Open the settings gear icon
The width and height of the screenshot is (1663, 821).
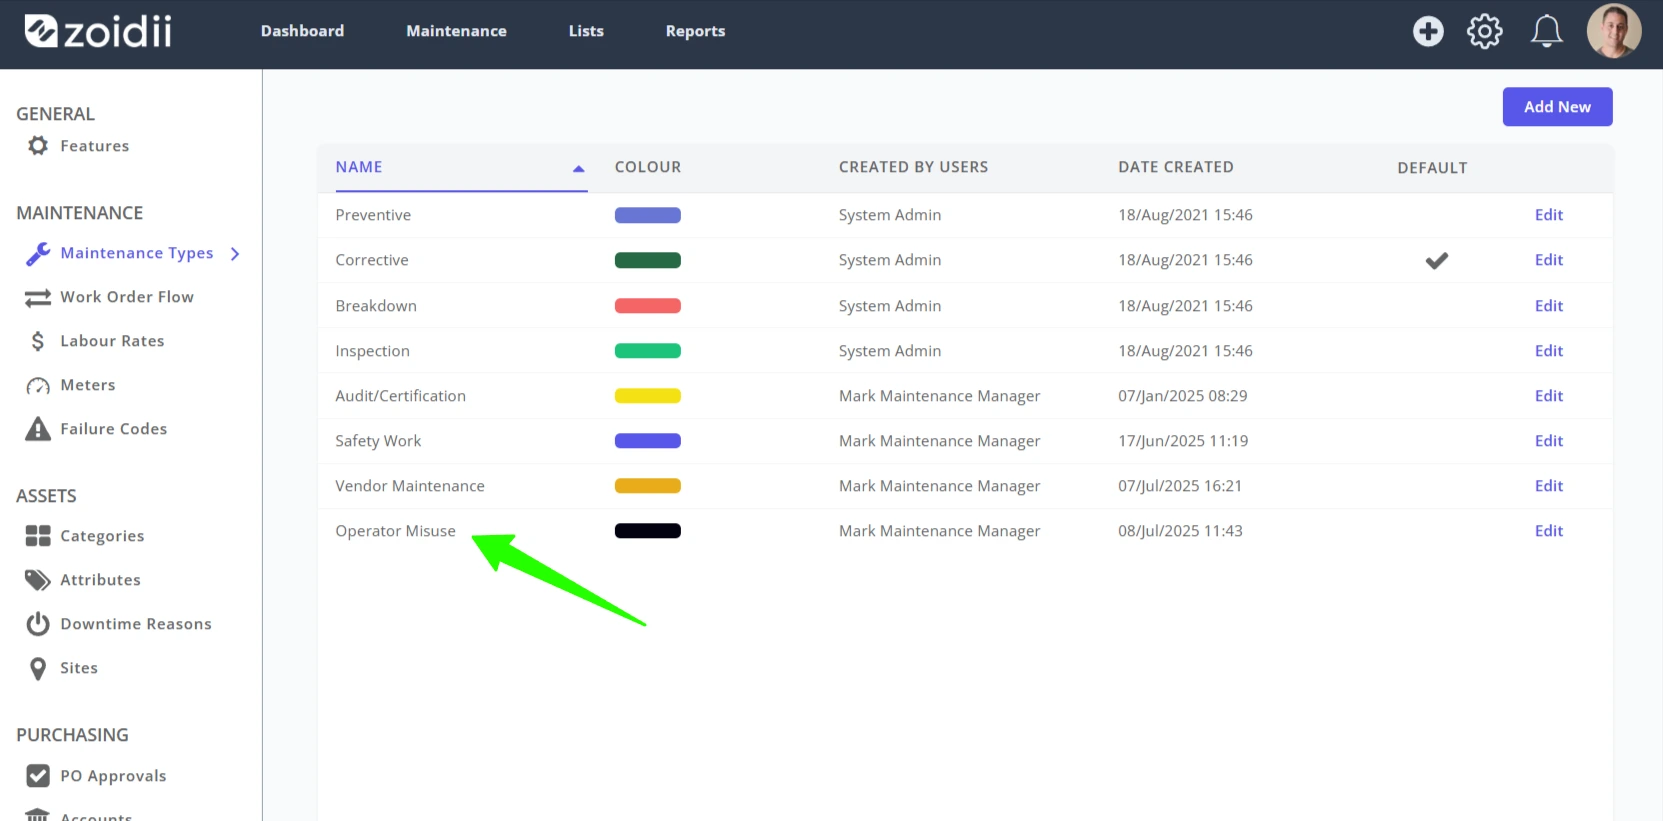tap(1484, 31)
